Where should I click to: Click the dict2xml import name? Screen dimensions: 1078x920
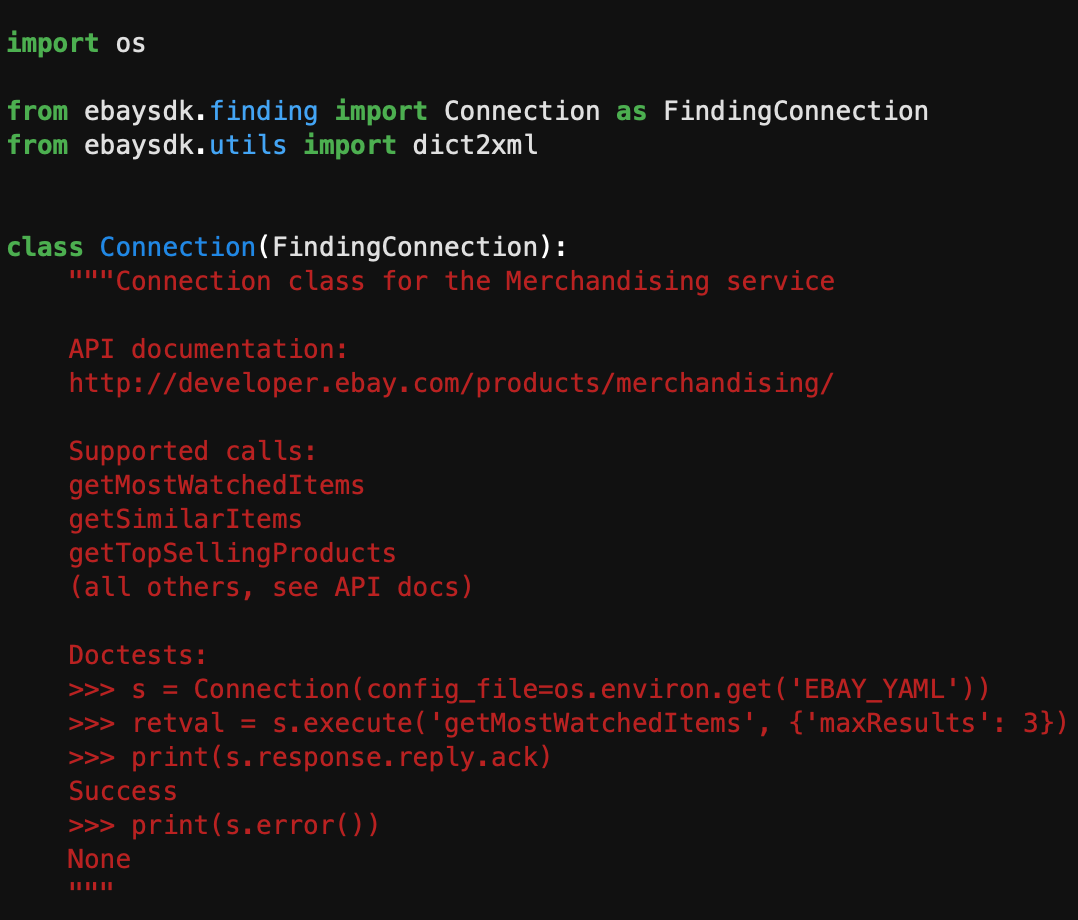tap(475, 144)
